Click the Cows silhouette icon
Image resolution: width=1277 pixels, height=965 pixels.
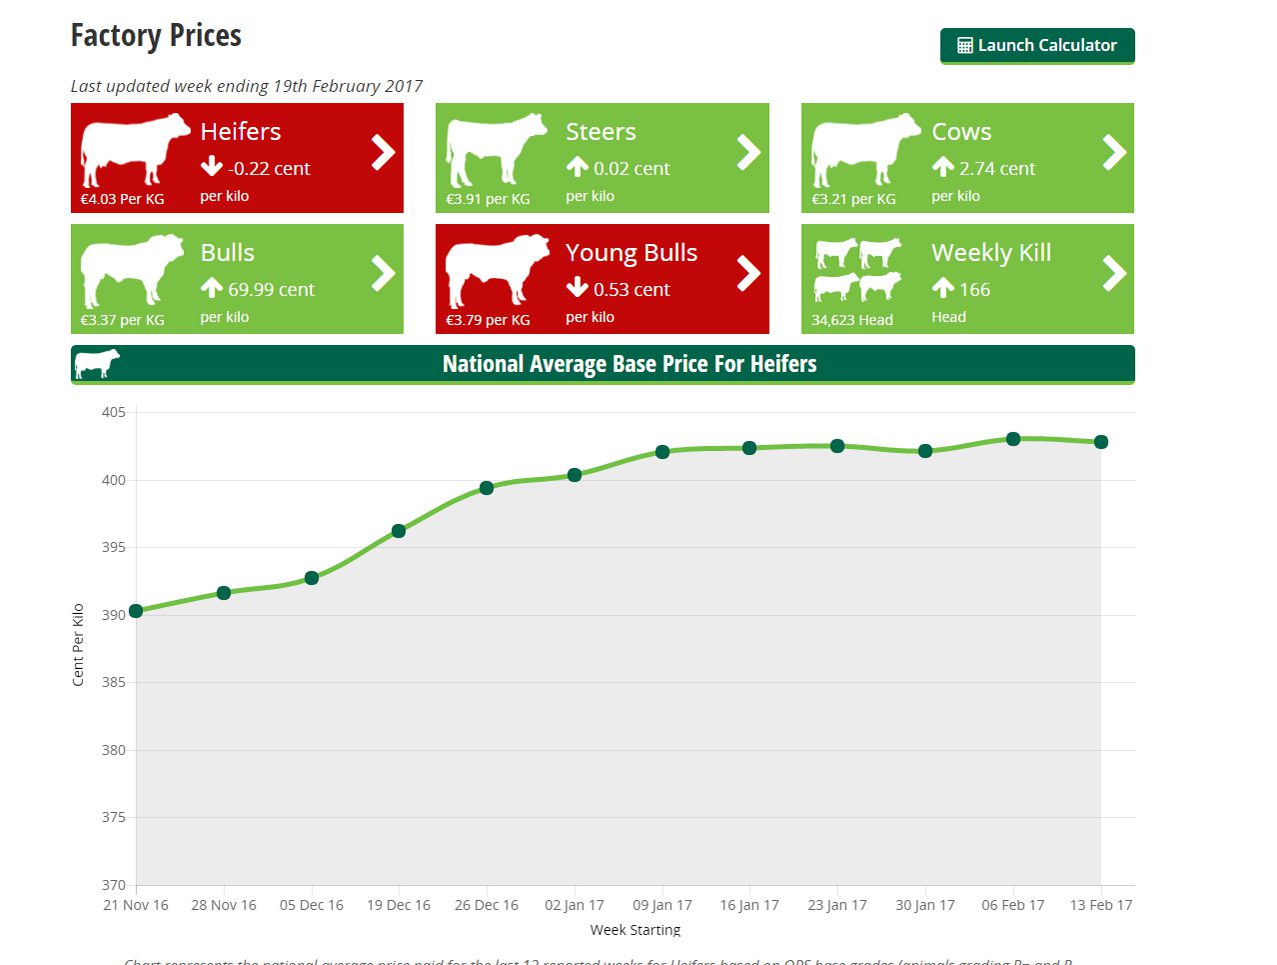click(864, 148)
